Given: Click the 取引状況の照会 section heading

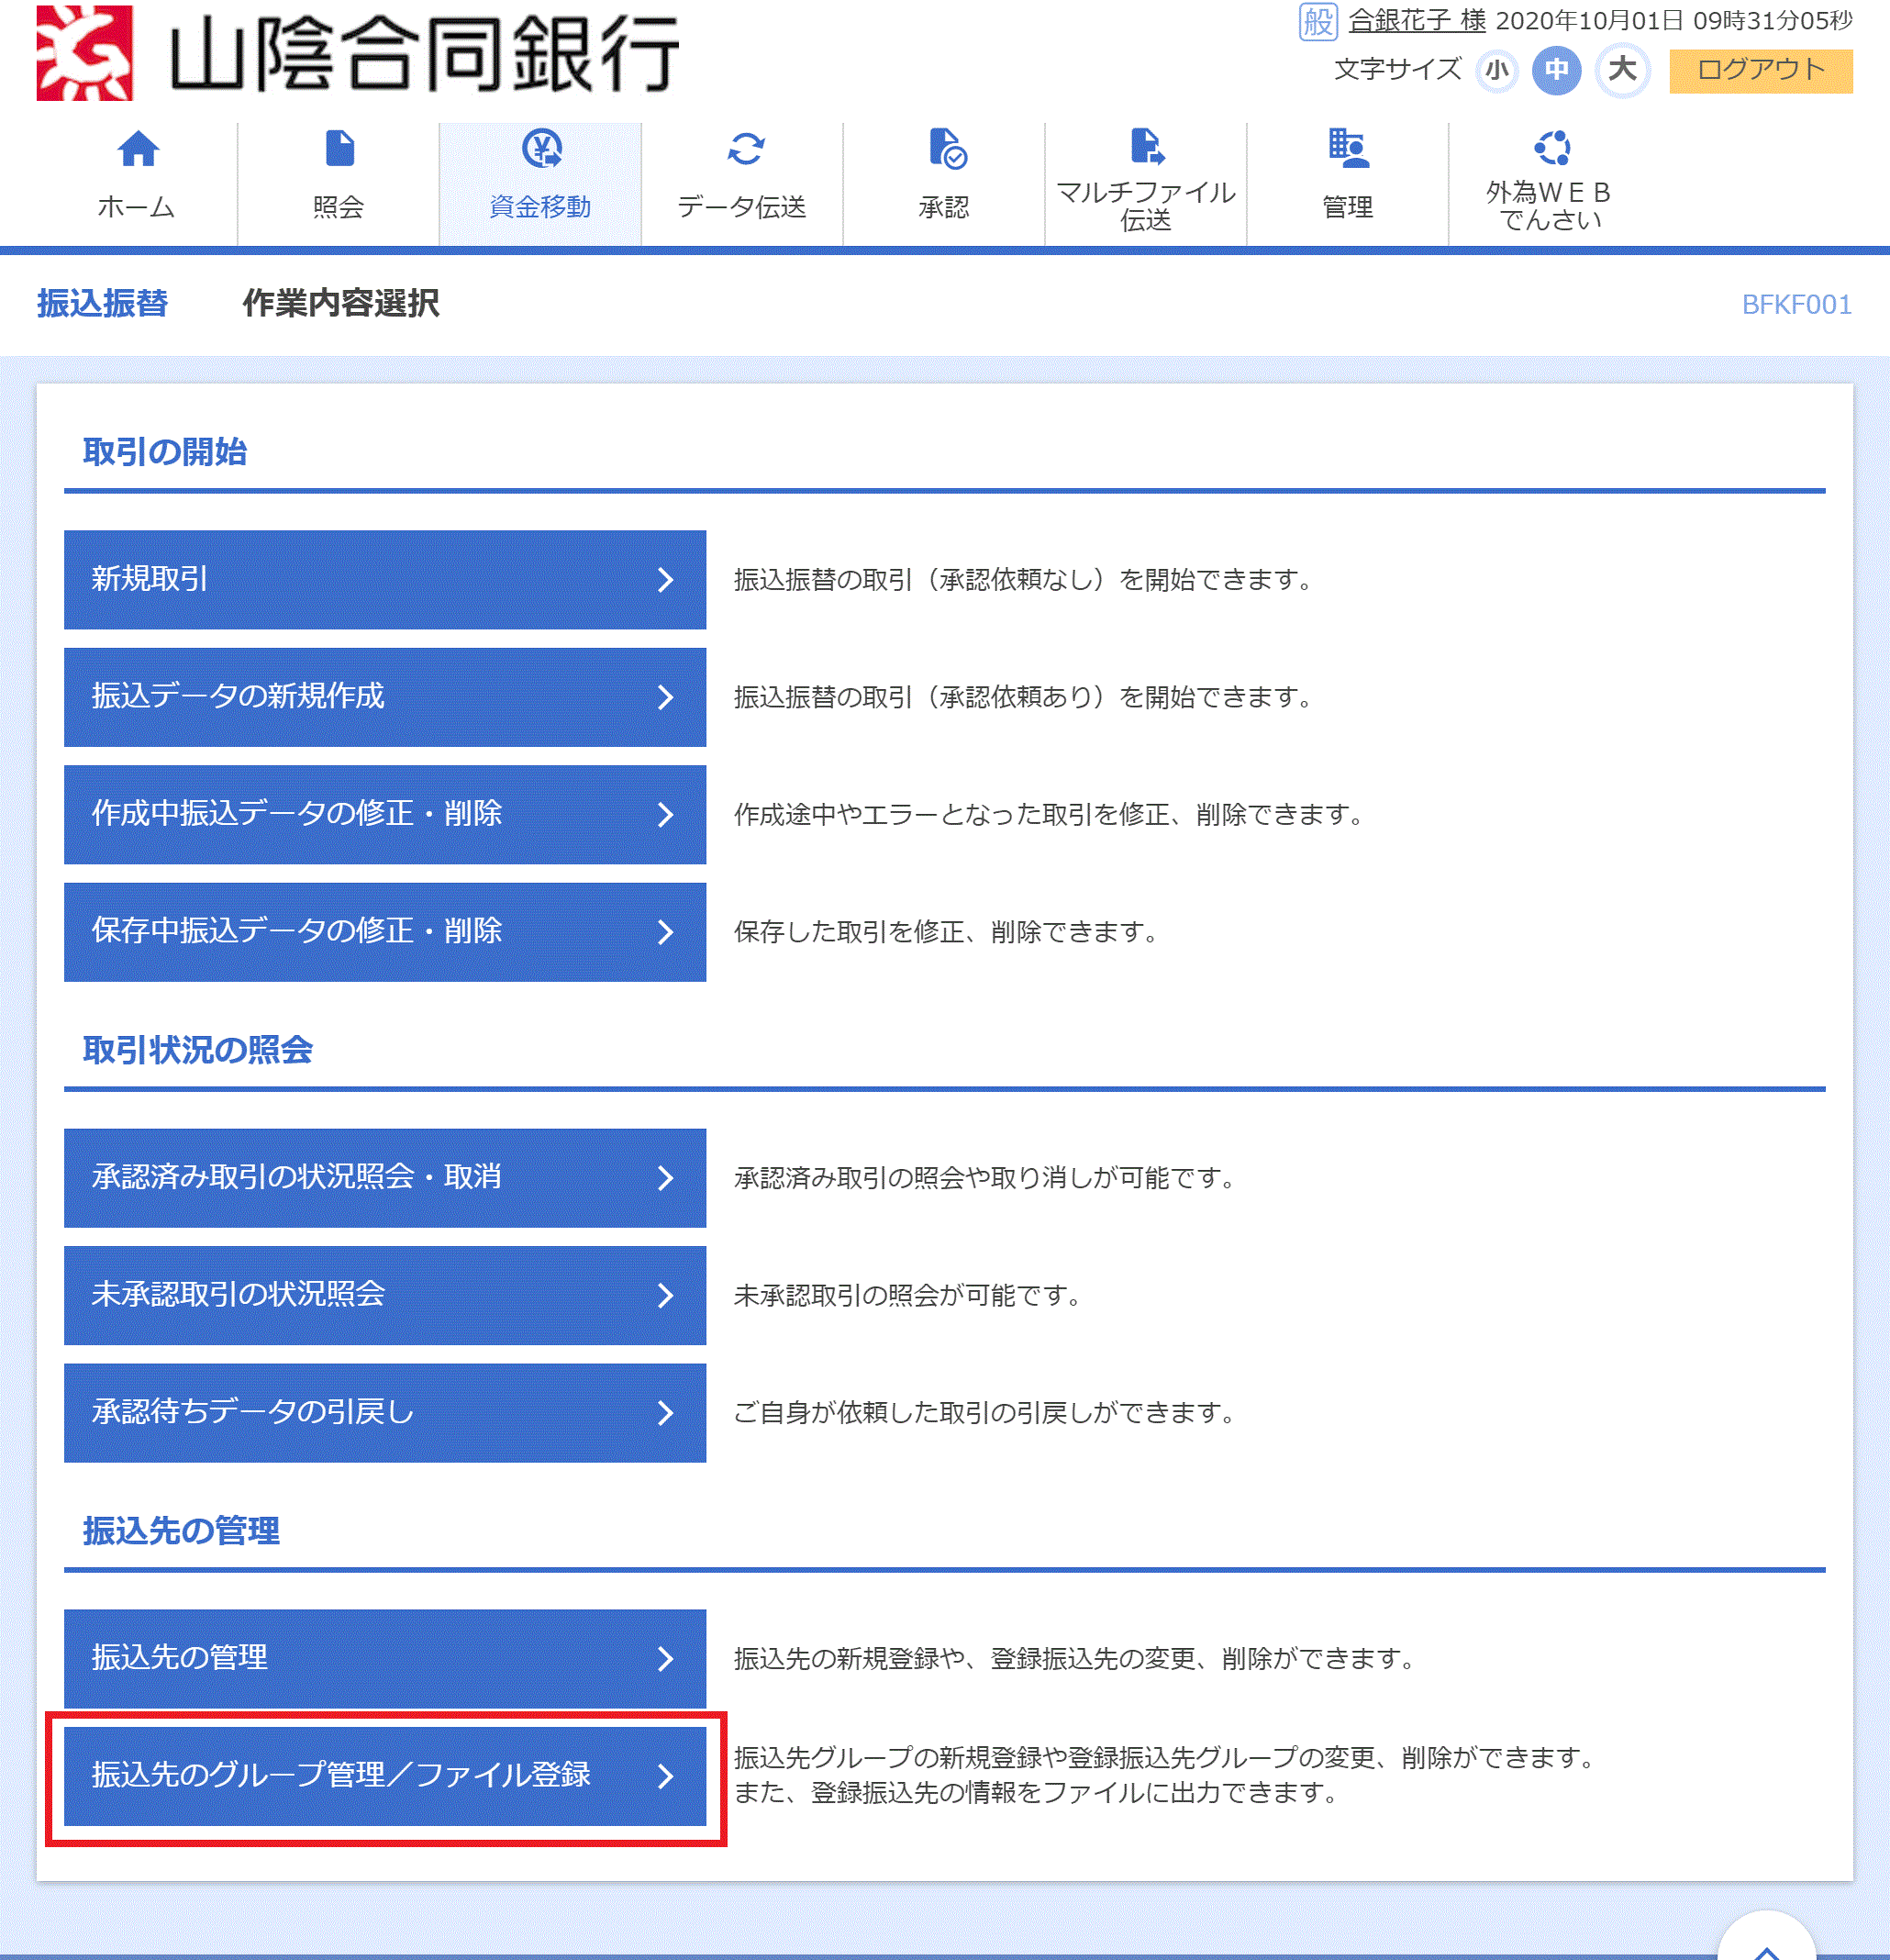Looking at the screenshot, I should coord(198,1050).
